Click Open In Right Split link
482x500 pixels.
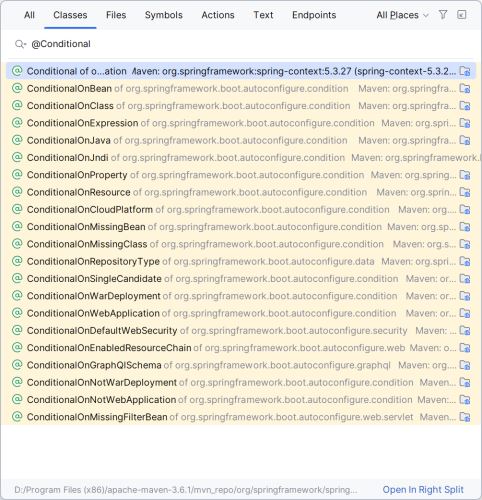tap(423, 490)
